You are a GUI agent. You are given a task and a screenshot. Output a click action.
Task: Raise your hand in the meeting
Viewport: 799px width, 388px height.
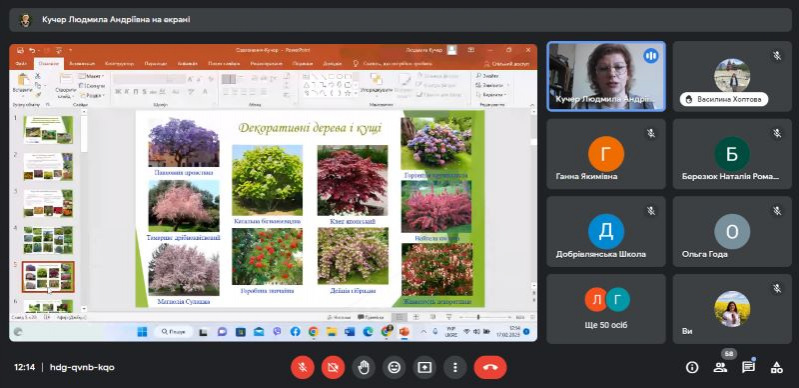tap(363, 367)
